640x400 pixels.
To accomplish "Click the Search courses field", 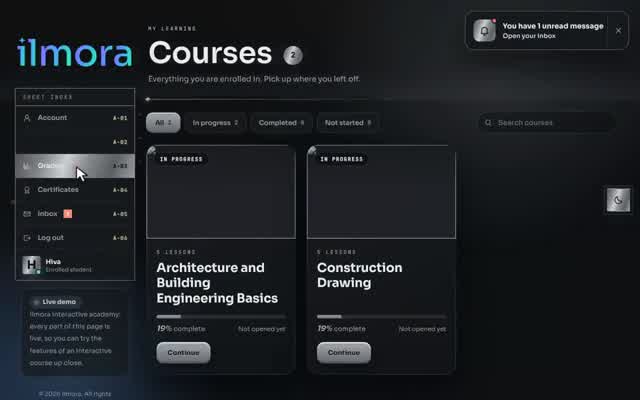I will [x=547, y=122].
